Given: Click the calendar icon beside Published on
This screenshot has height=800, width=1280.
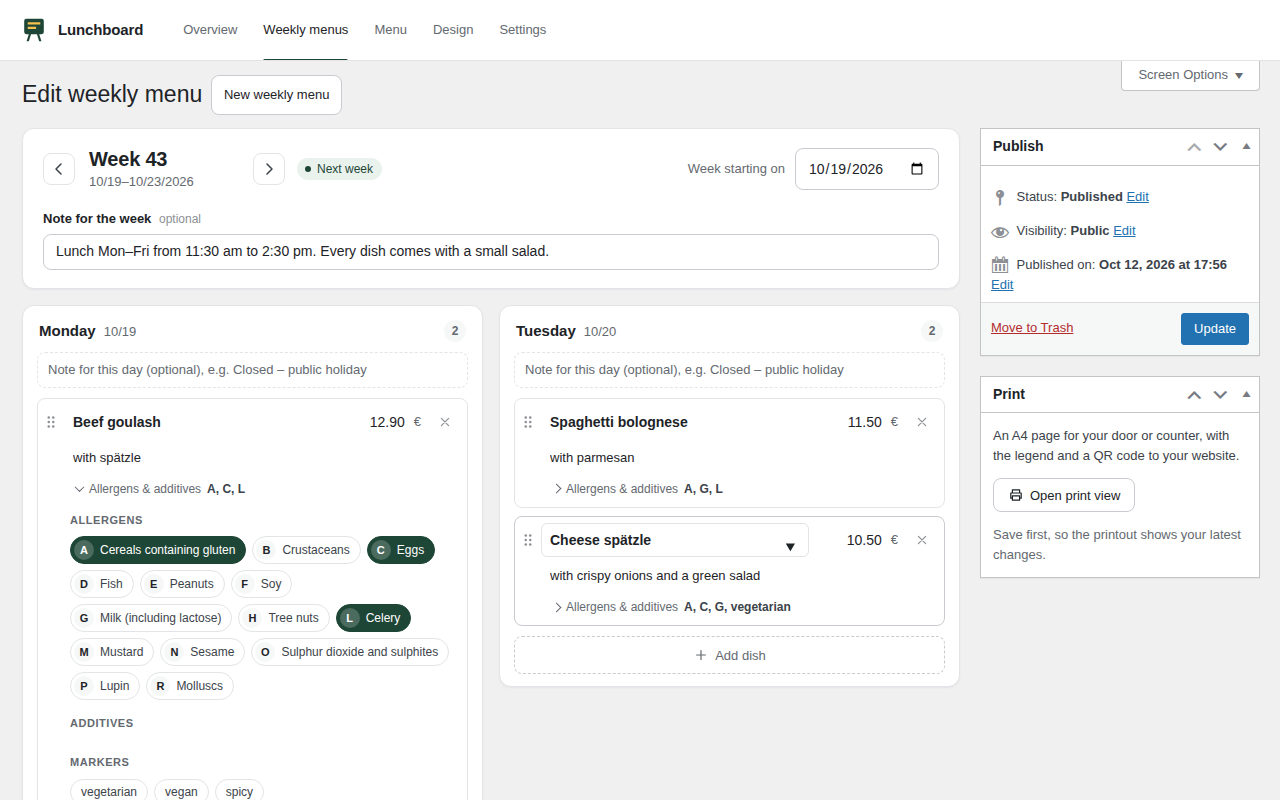Looking at the screenshot, I should tap(1000, 265).
